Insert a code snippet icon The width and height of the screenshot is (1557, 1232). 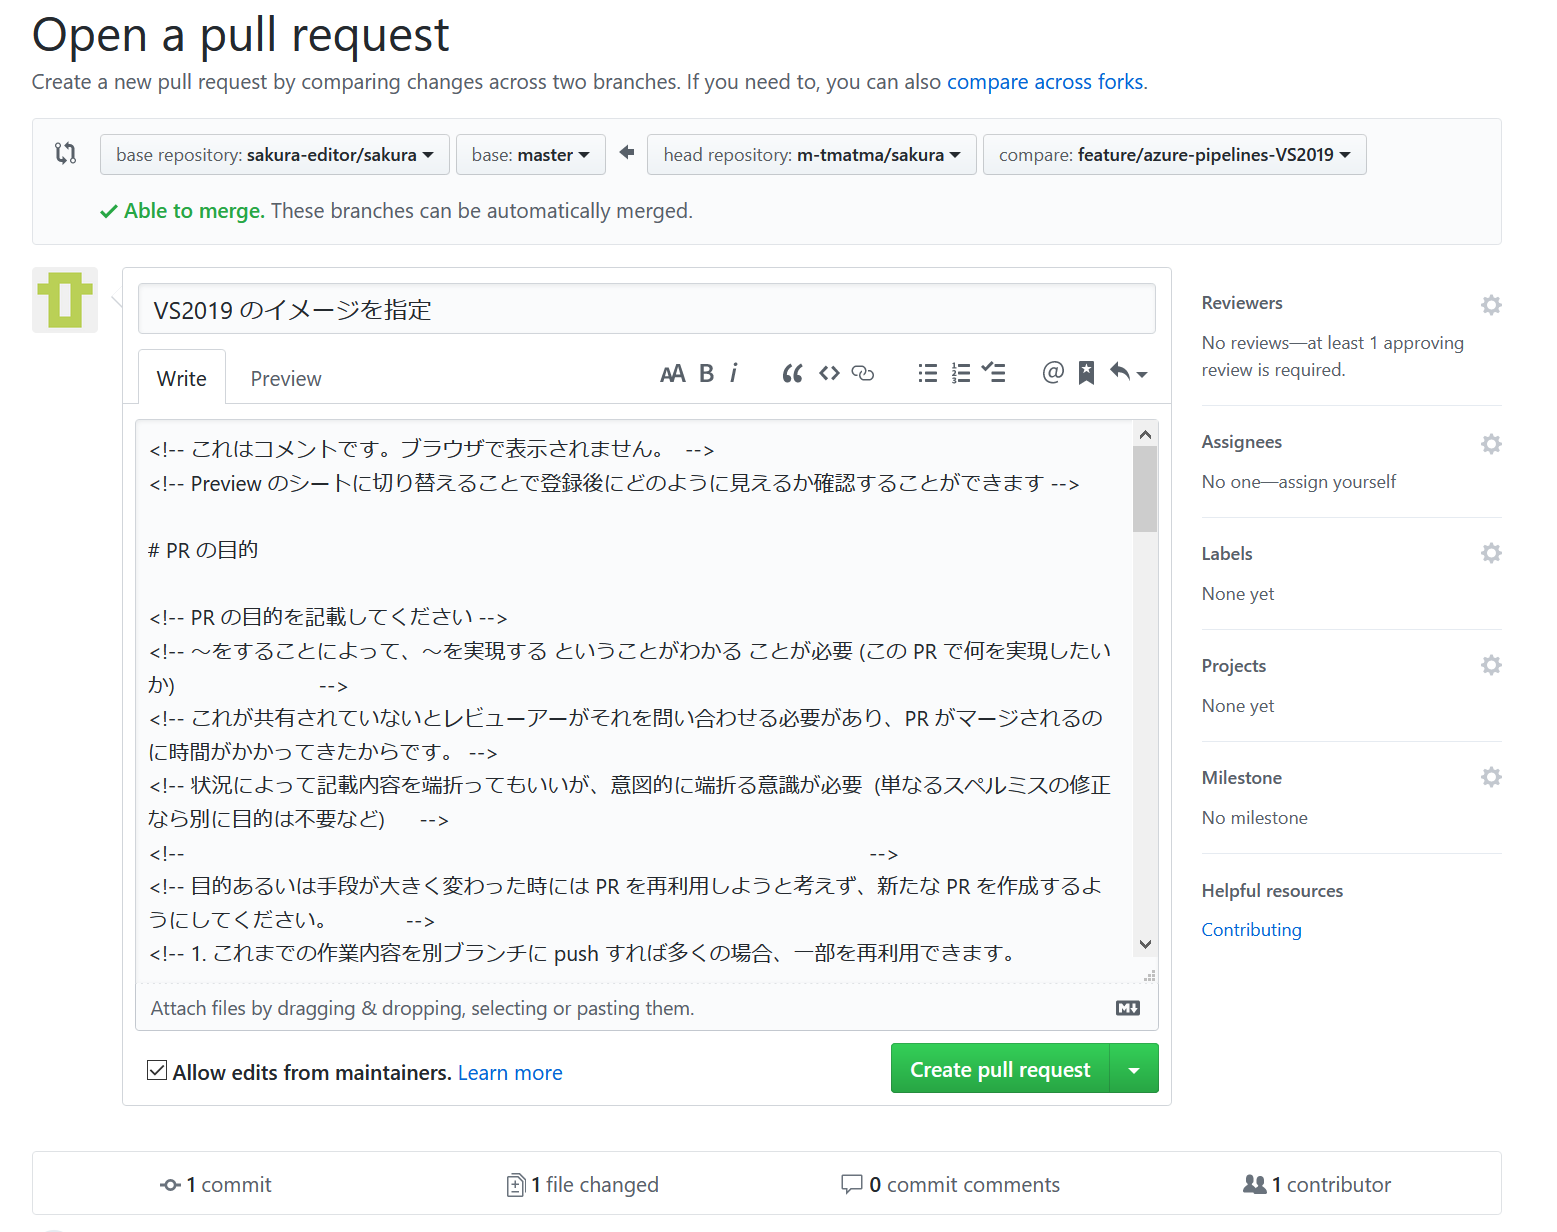(829, 372)
